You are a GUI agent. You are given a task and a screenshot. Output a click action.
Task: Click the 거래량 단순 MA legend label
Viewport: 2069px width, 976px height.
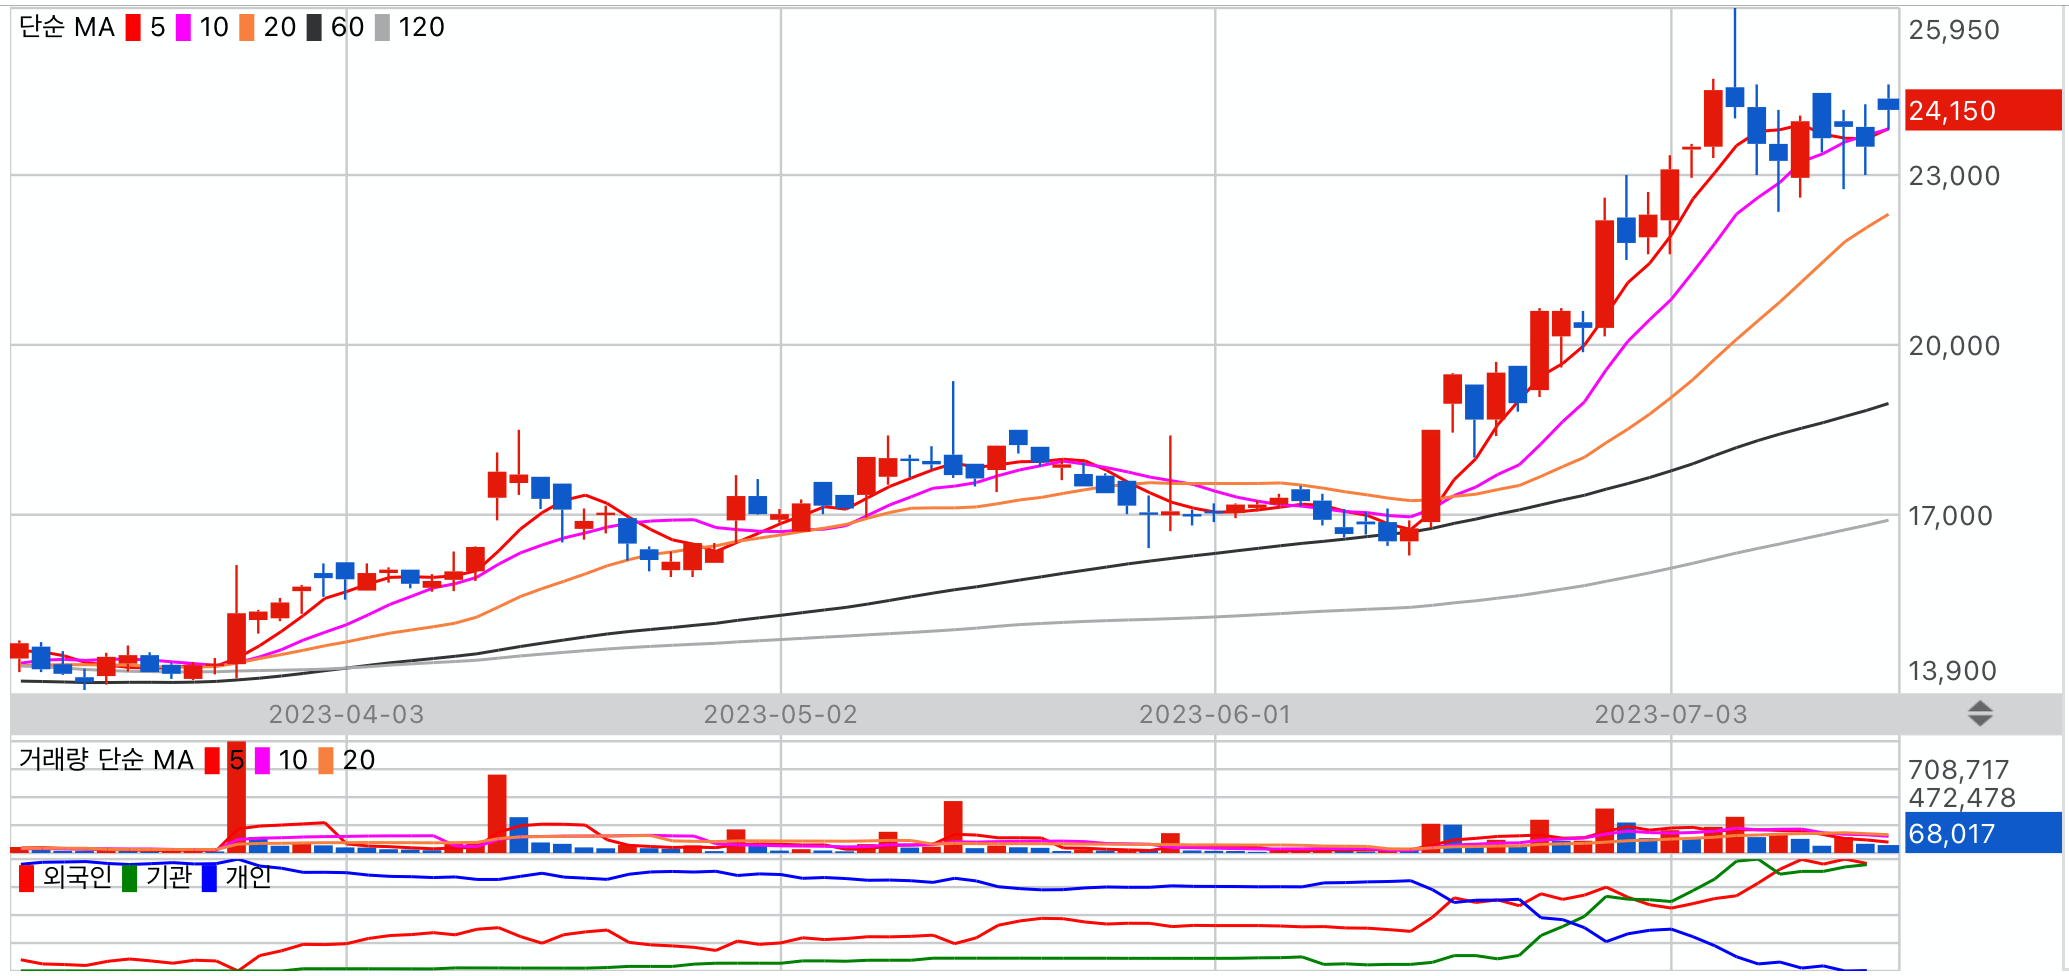(106, 760)
